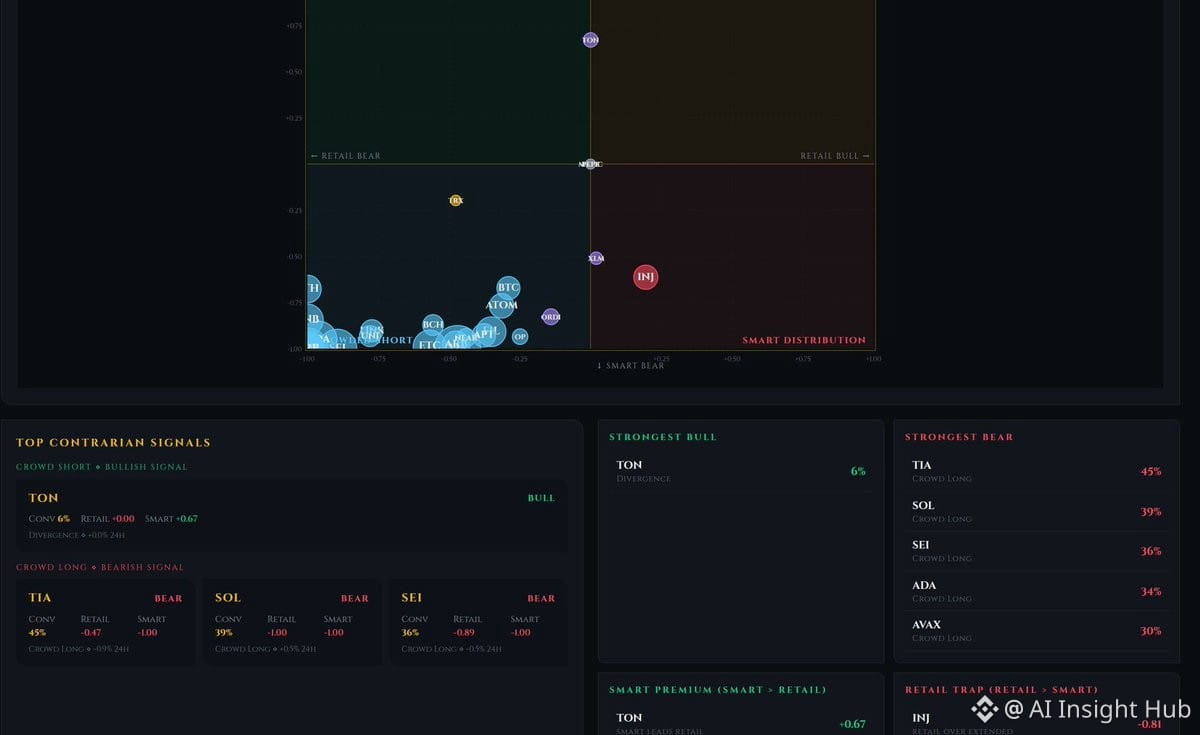
Task: Click Retail Trap (Retail > Smart) heading
Action: tap(1001, 690)
